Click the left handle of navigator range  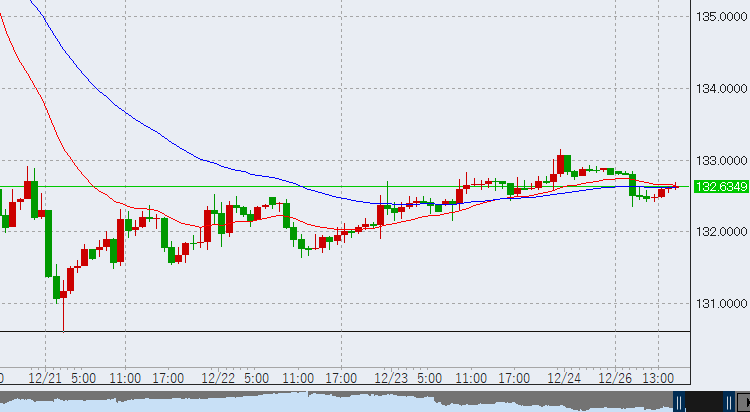click(678, 402)
